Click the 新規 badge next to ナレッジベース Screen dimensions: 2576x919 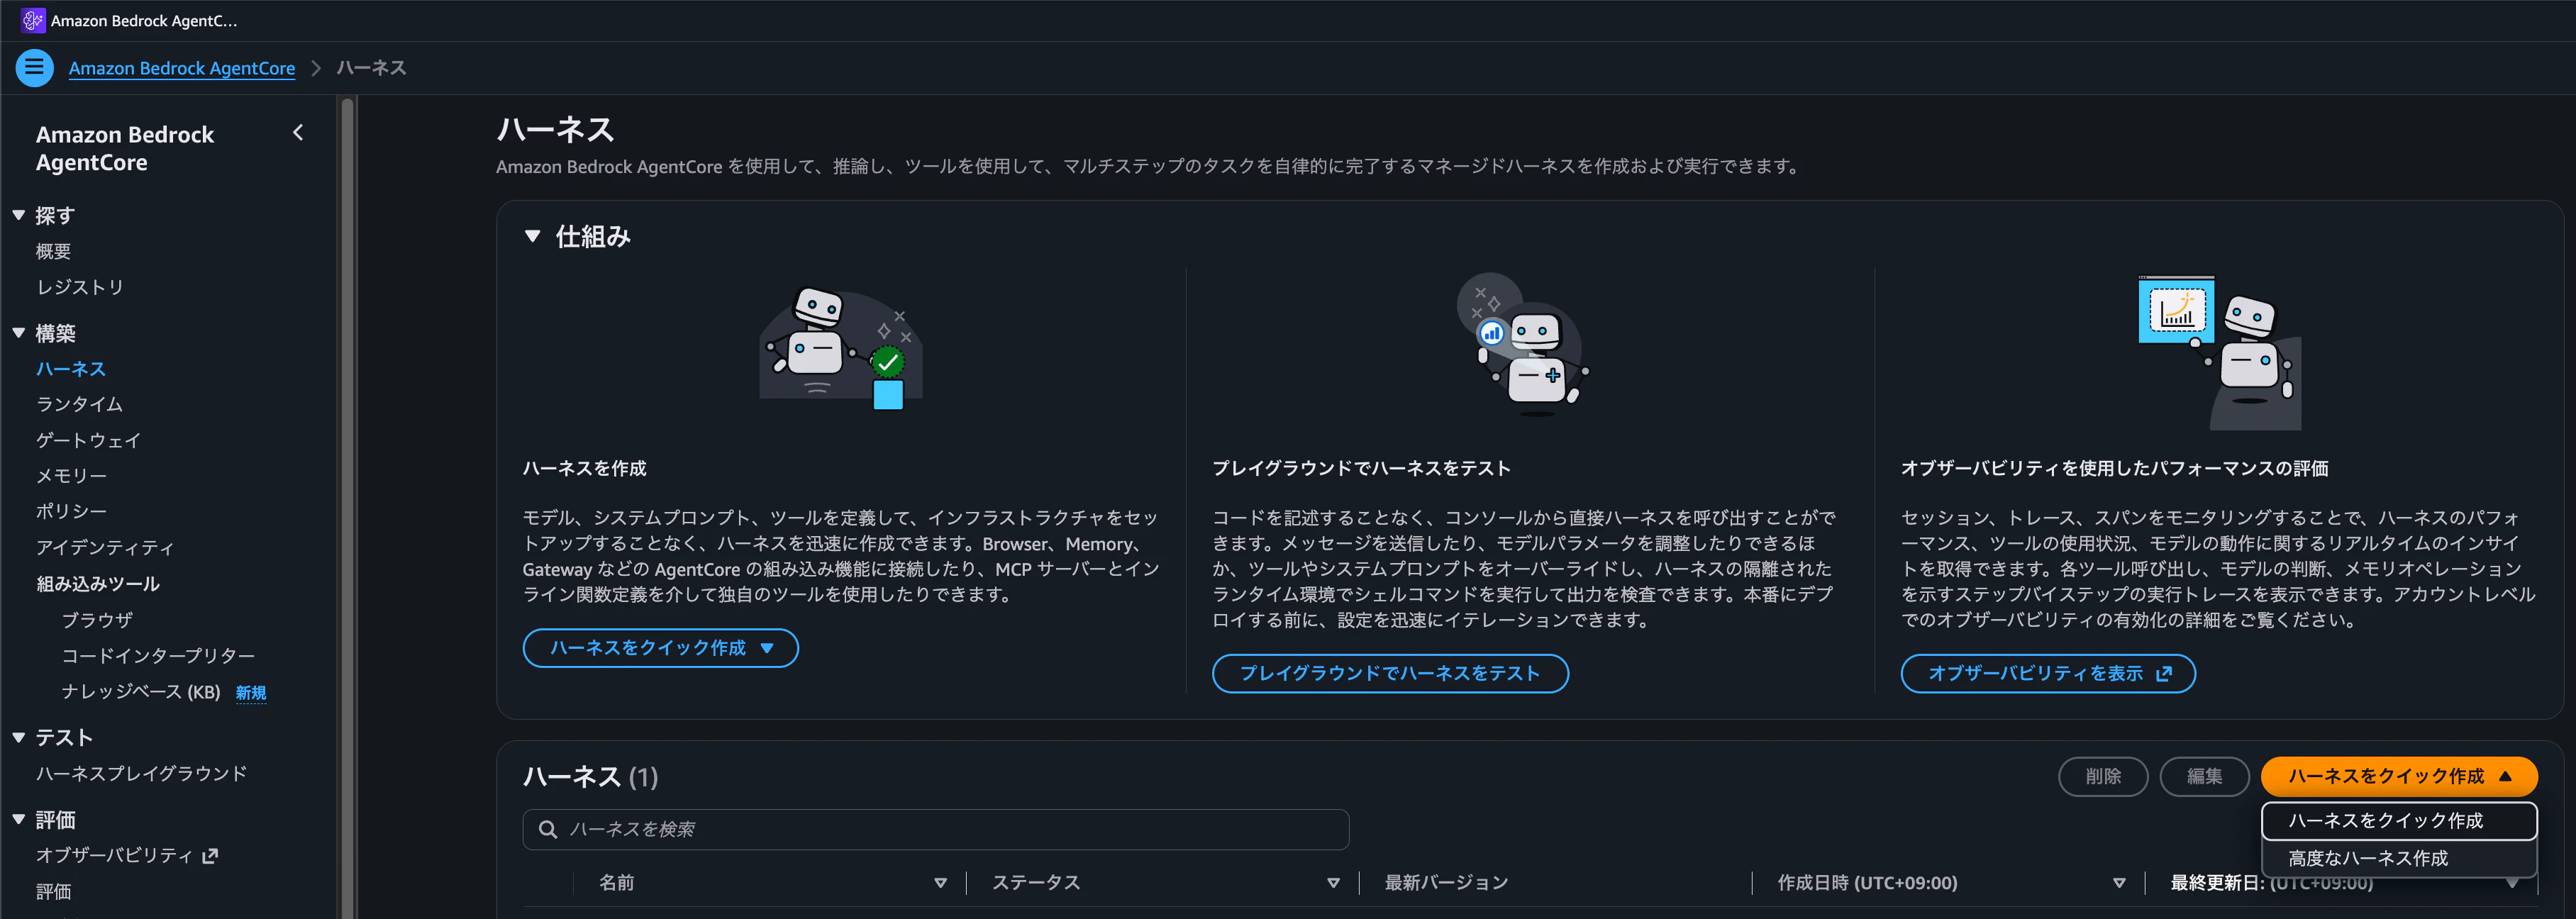click(x=251, y=693)
